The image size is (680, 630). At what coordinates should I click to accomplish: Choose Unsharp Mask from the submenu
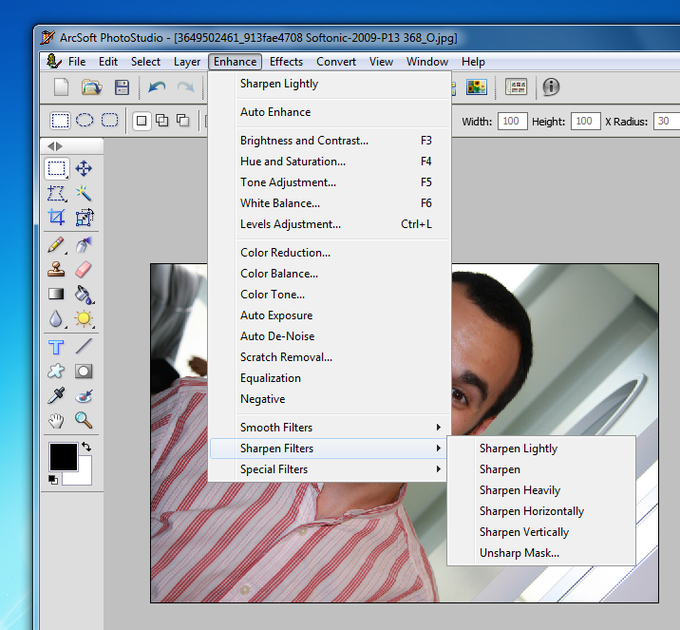519,553
